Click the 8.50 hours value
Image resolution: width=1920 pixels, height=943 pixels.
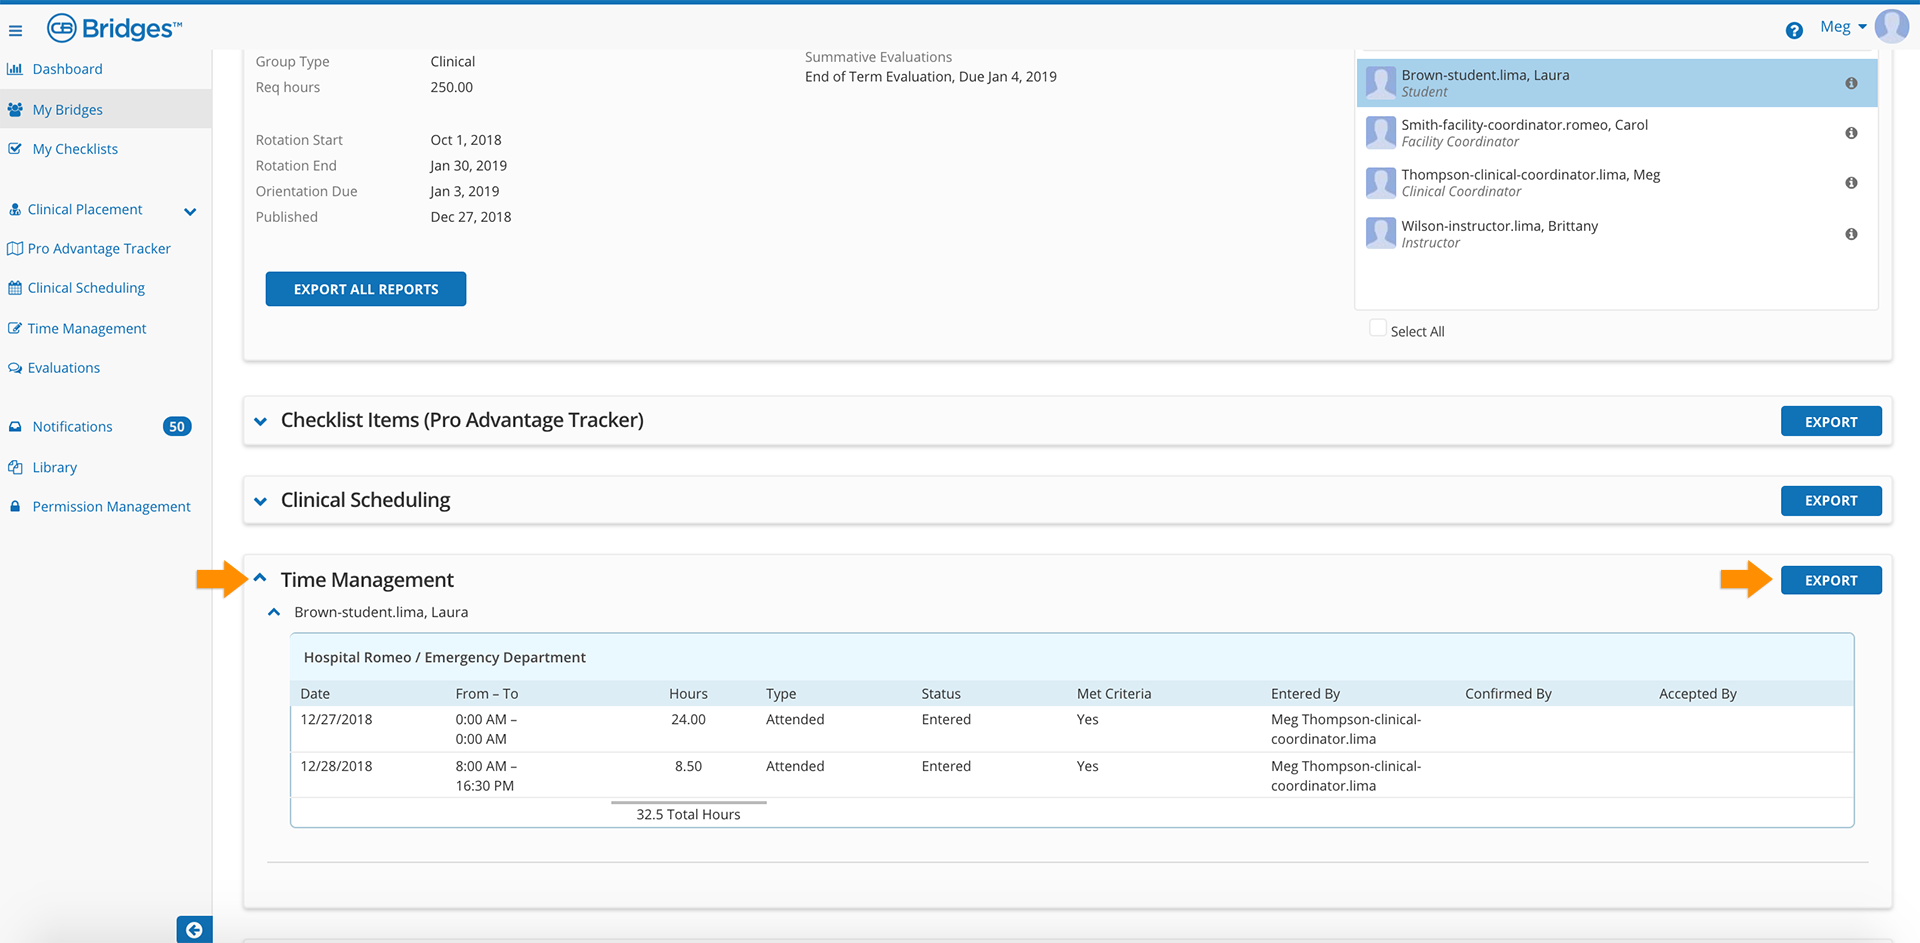(688, 767)
